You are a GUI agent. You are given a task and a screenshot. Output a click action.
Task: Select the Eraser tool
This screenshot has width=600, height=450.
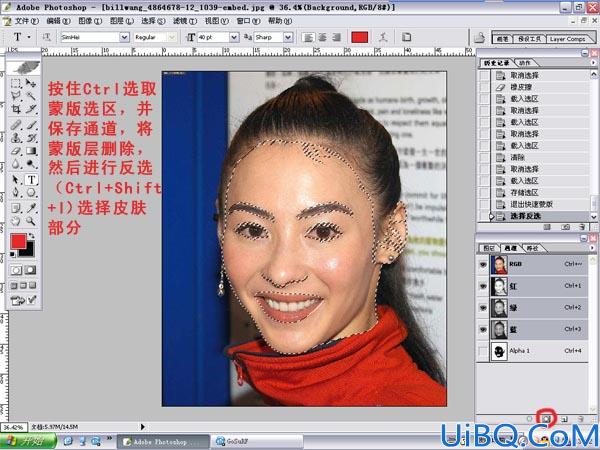16,151
